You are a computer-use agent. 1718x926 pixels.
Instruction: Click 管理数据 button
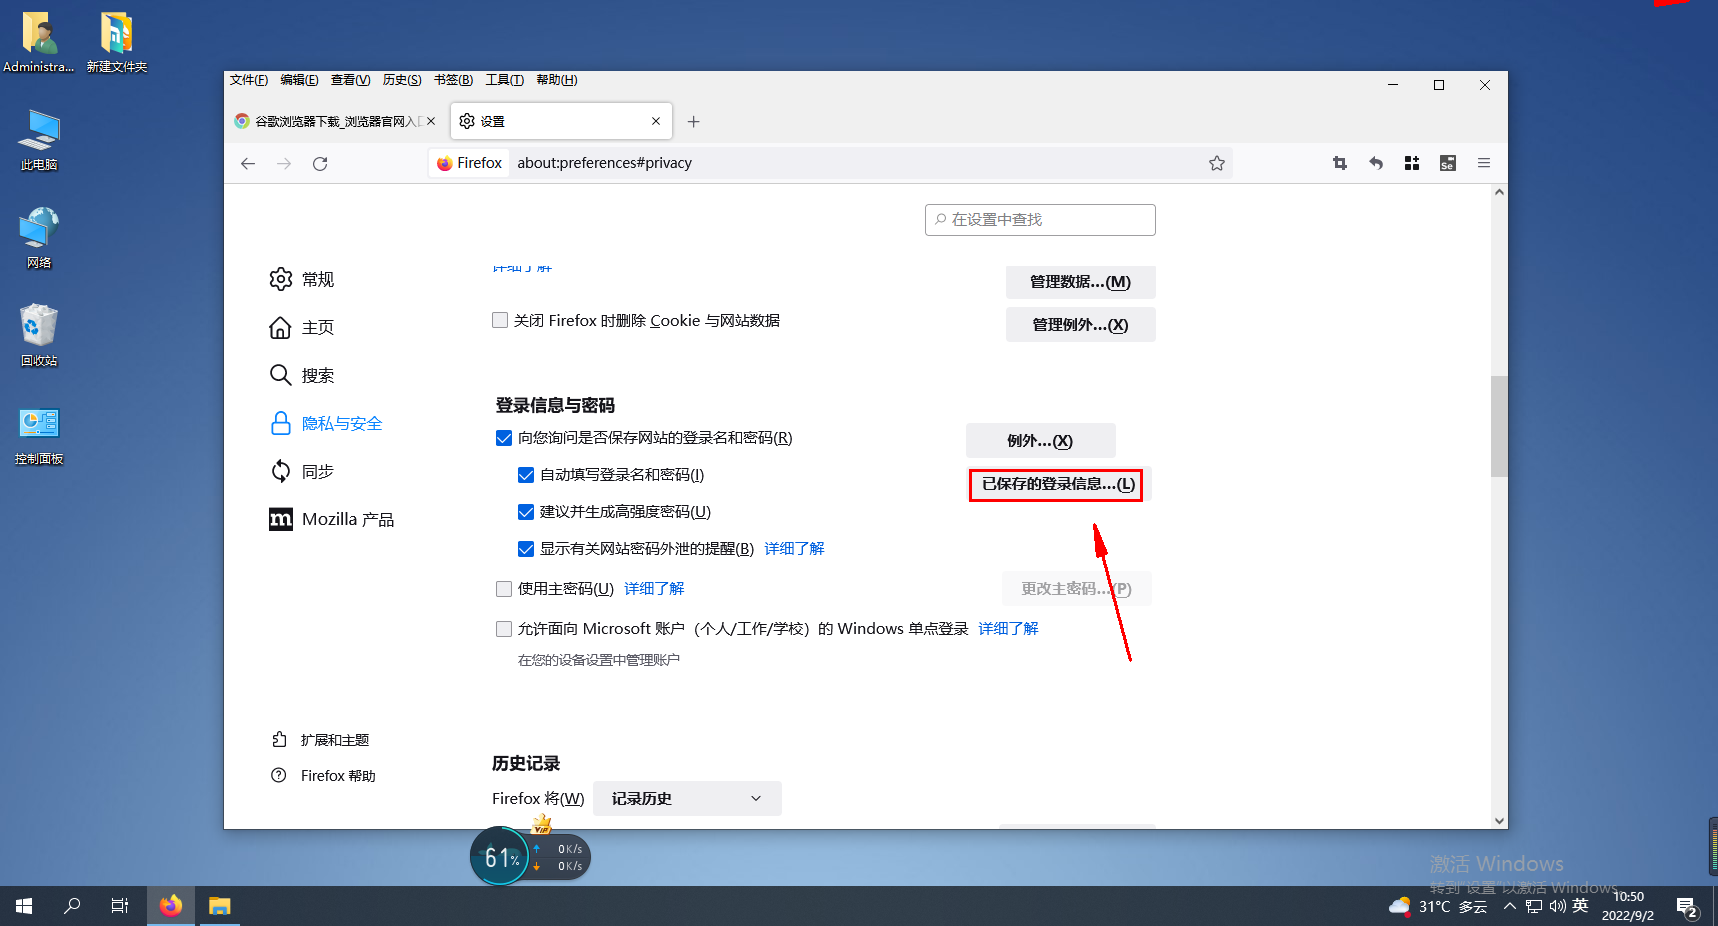[x=1080, y=282]
